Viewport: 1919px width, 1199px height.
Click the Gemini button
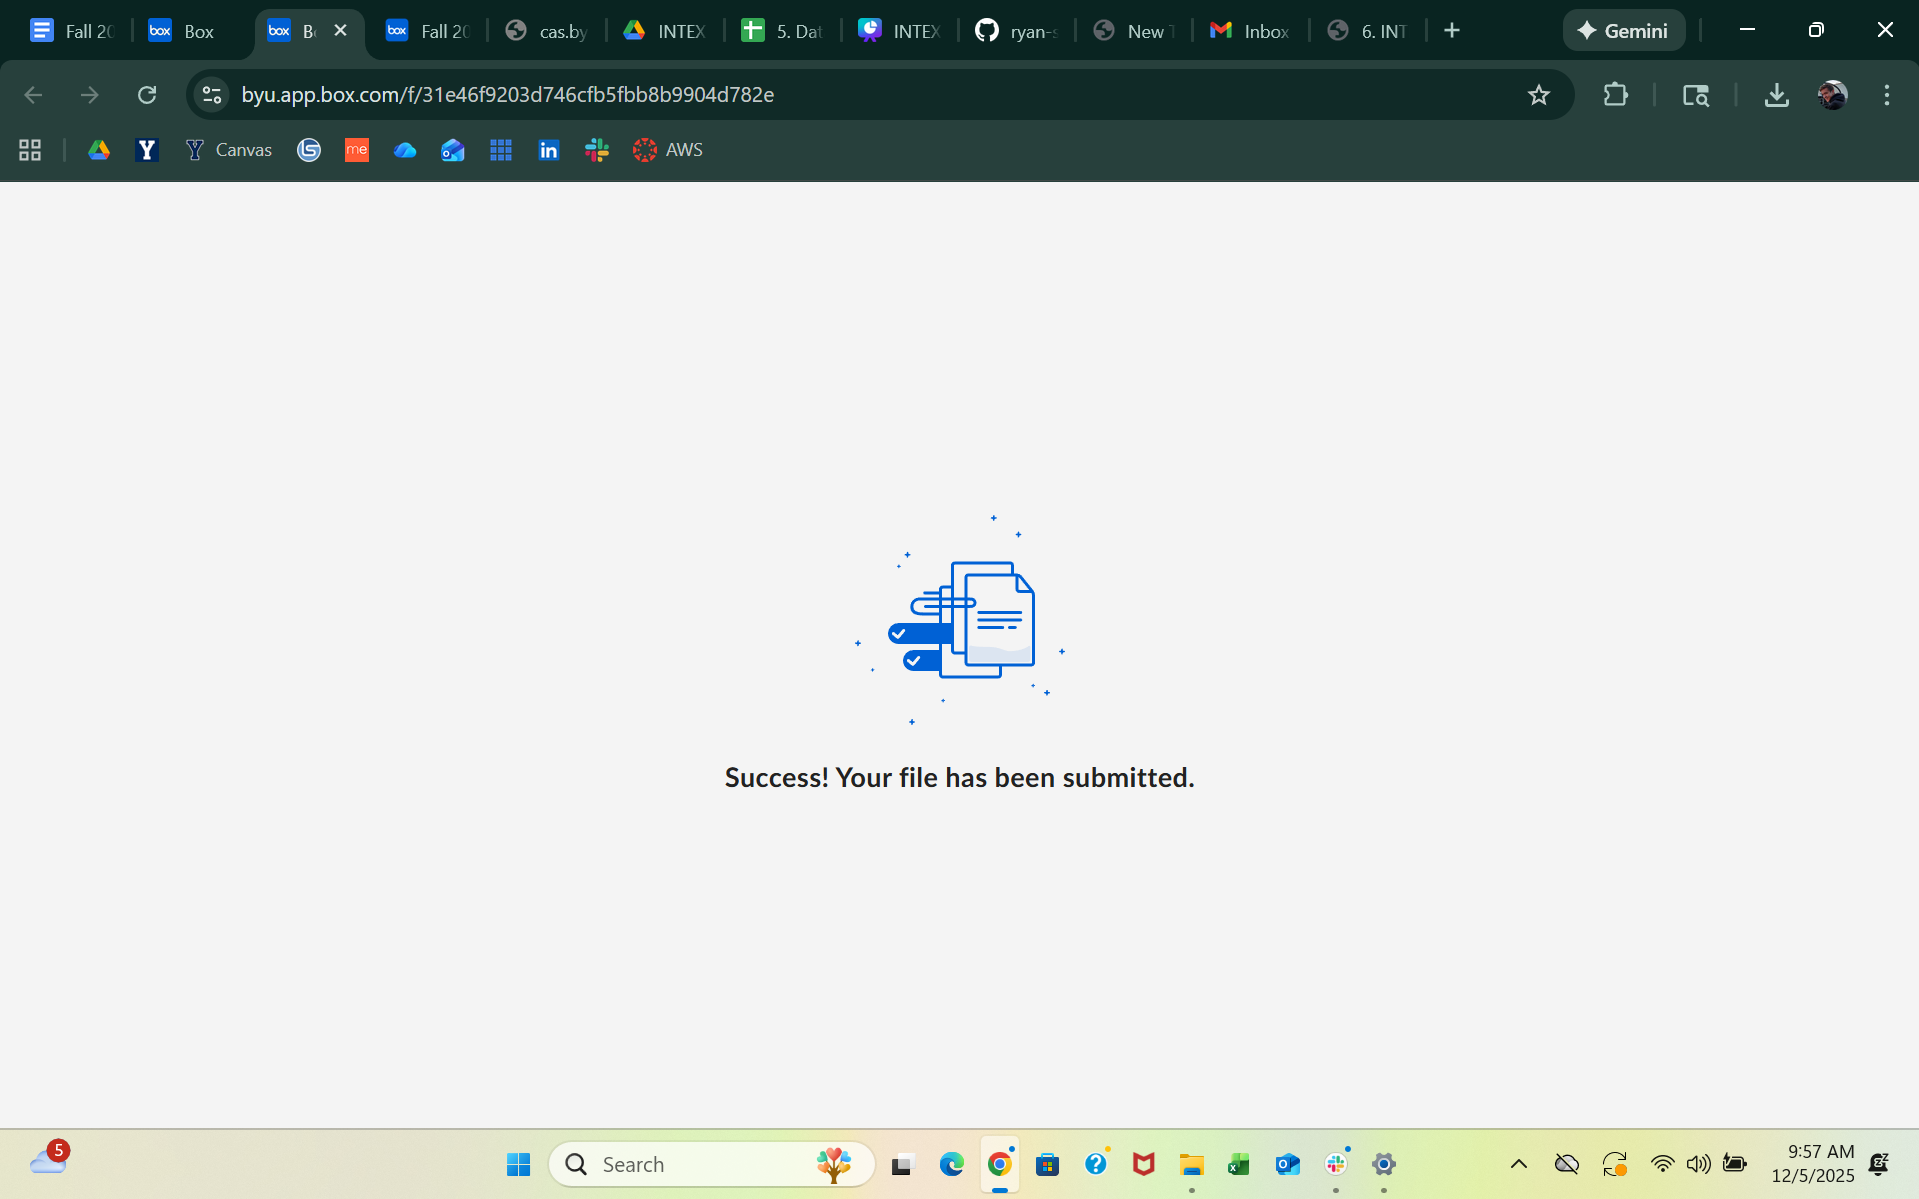(1623, 31)
